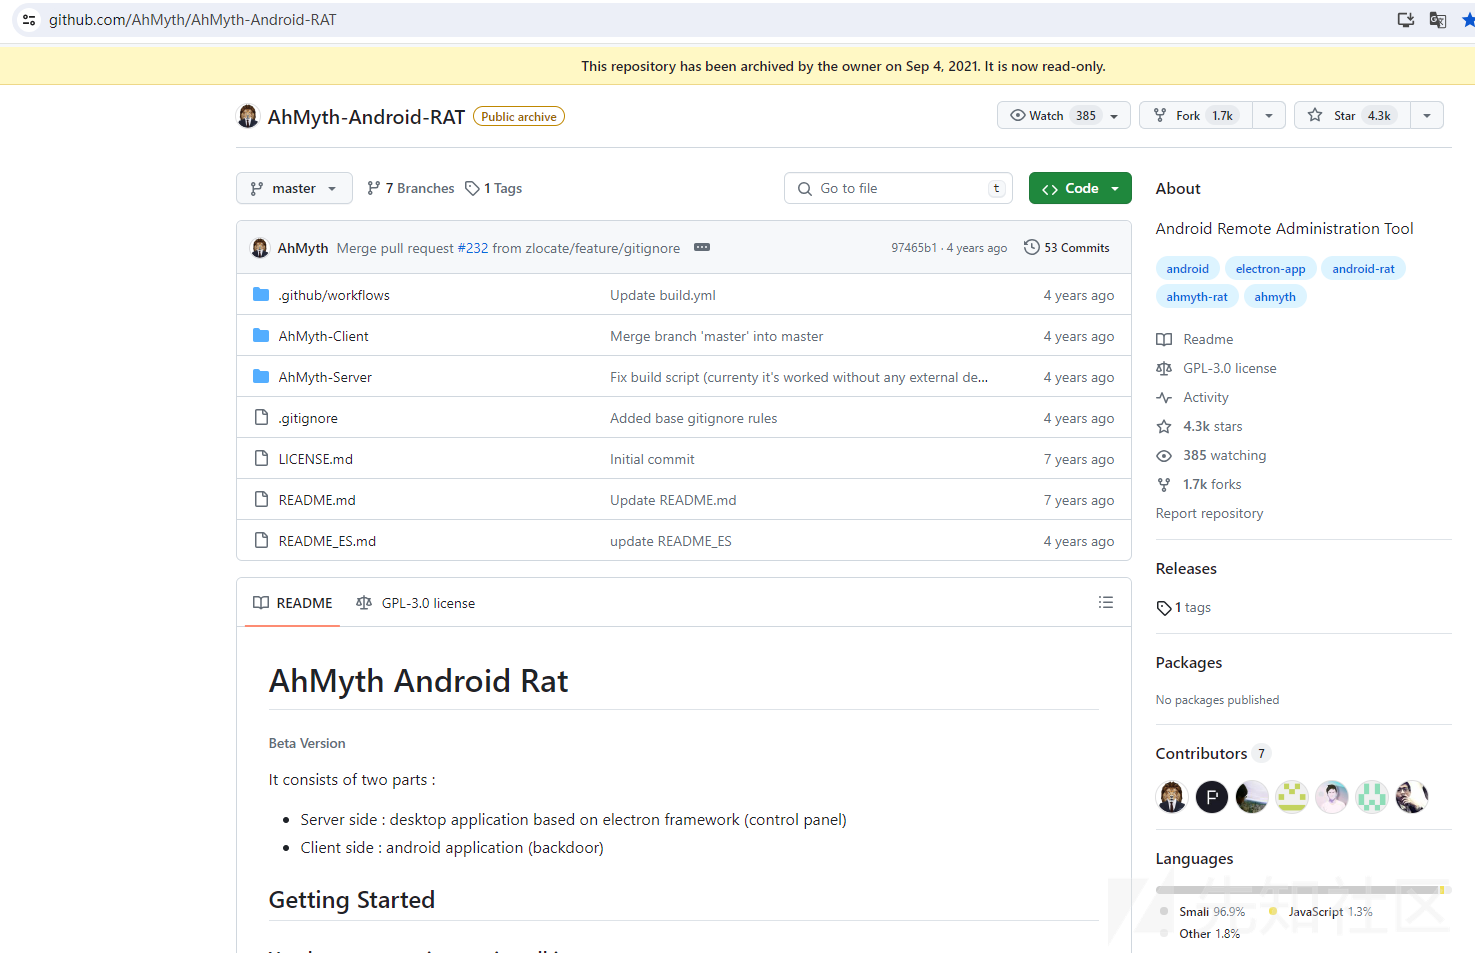Open the master branch selector
Screen dimensions: 1475x953
(294, 188)
